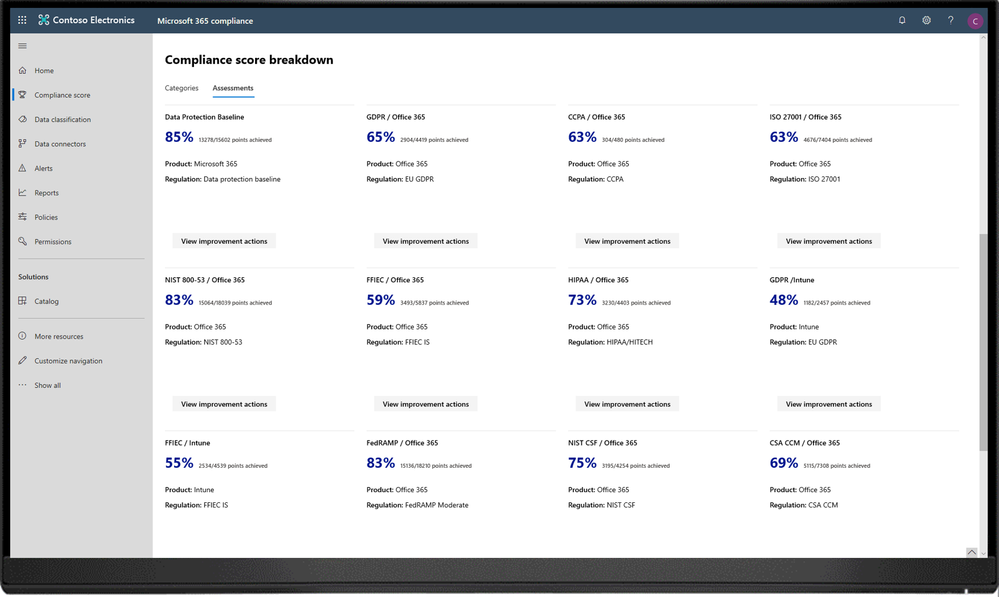The width and height of the screenshot is (999, 597).
Task: Click Regulation: FedRAMP Moderate text
Action: tap(417, 505)
